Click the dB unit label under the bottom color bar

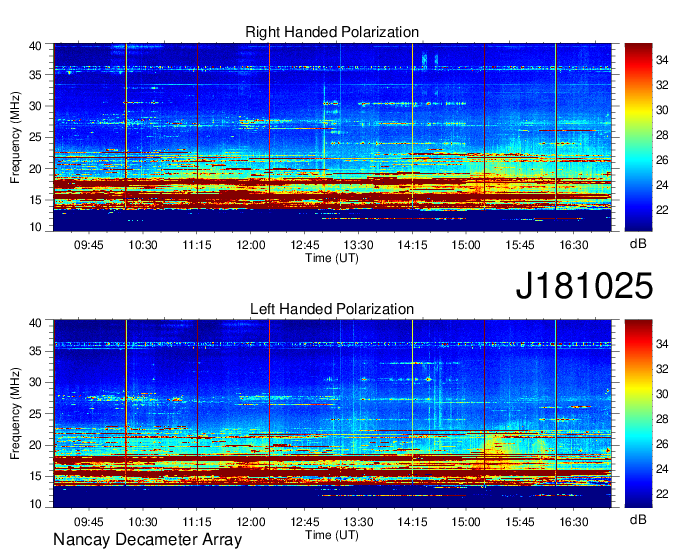(x=638, y=519)
